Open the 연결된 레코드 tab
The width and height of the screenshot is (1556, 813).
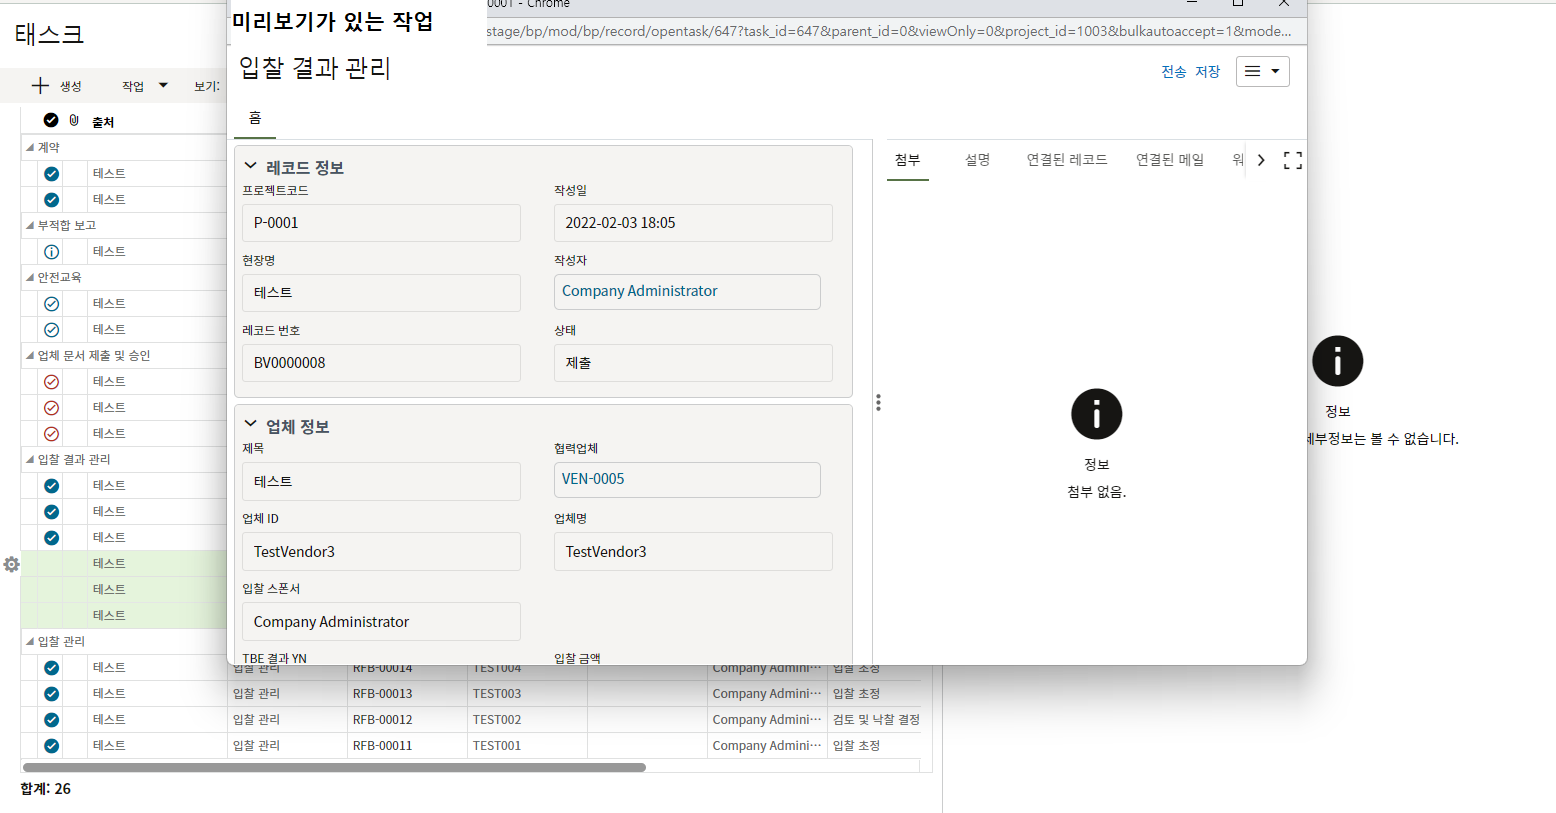click(1066, 160)
